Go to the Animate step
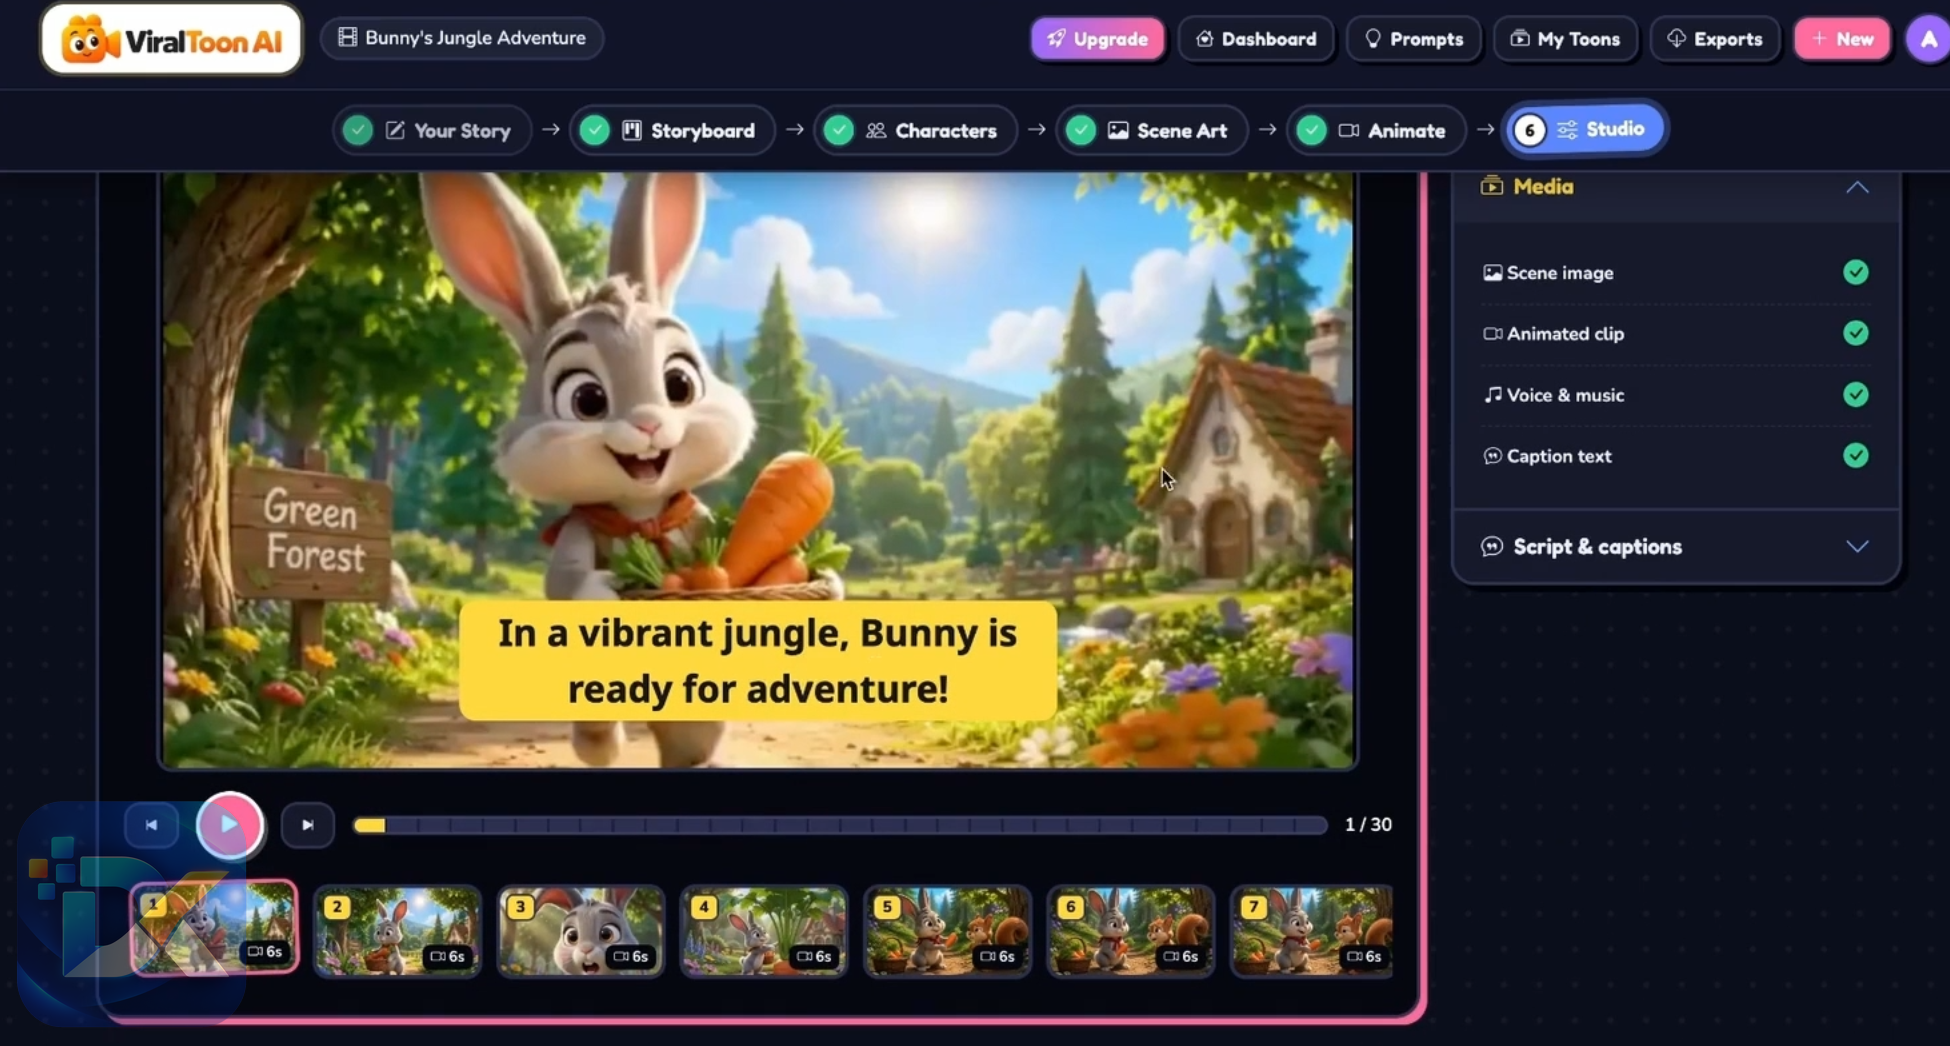 pyautogui.click(x=1377, y=130)
